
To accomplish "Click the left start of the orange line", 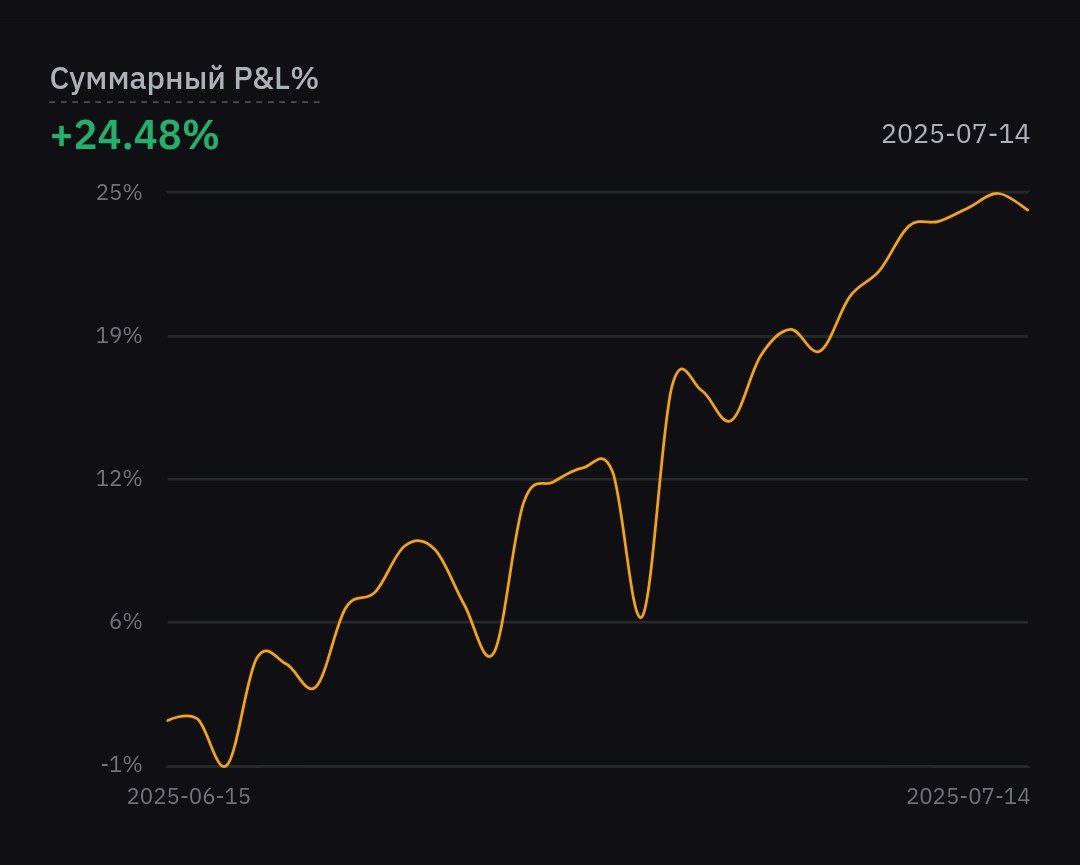I will tap(168, 720).
